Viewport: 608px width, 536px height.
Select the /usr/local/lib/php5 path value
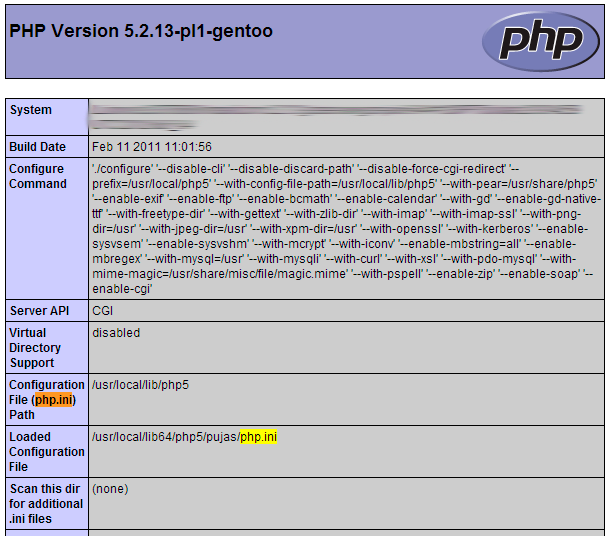pos(140,385)
